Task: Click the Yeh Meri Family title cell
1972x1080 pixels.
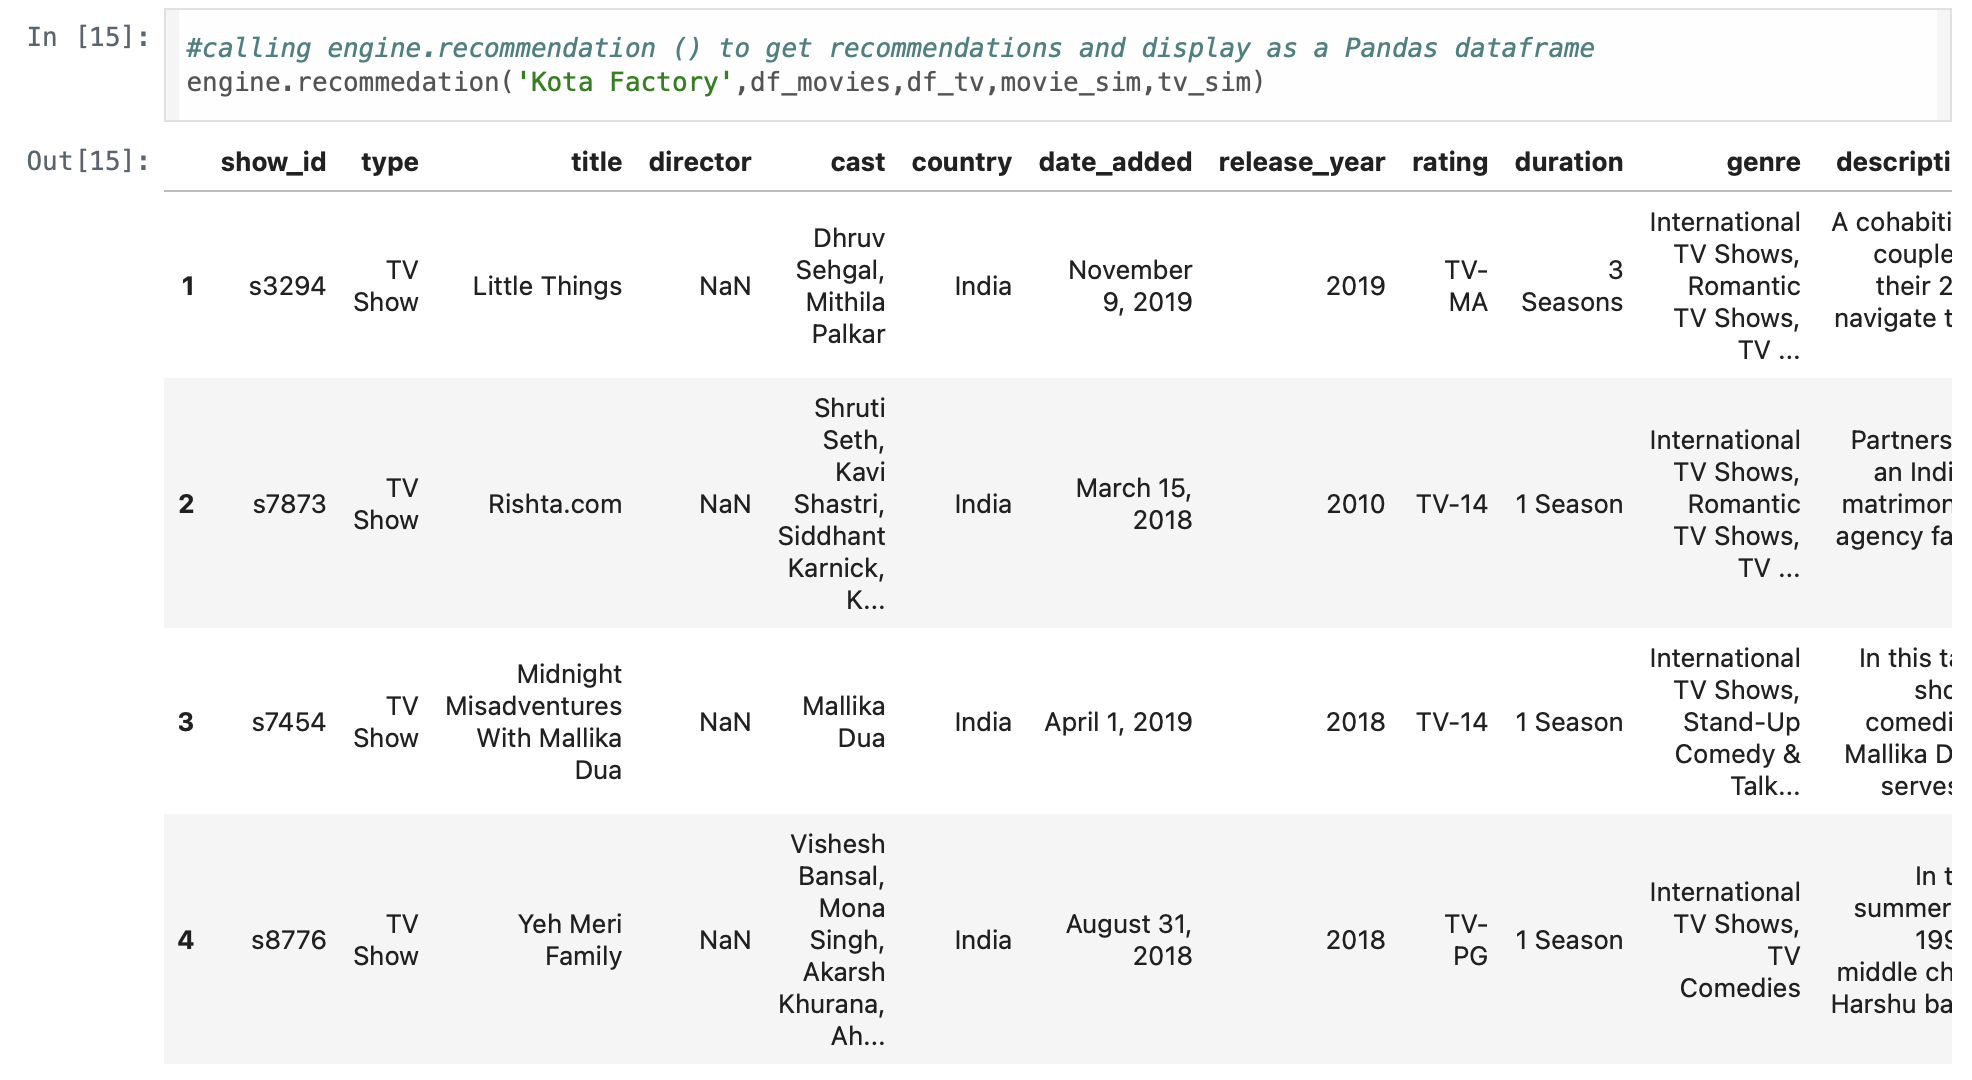Action: click(x=570, y=940)
